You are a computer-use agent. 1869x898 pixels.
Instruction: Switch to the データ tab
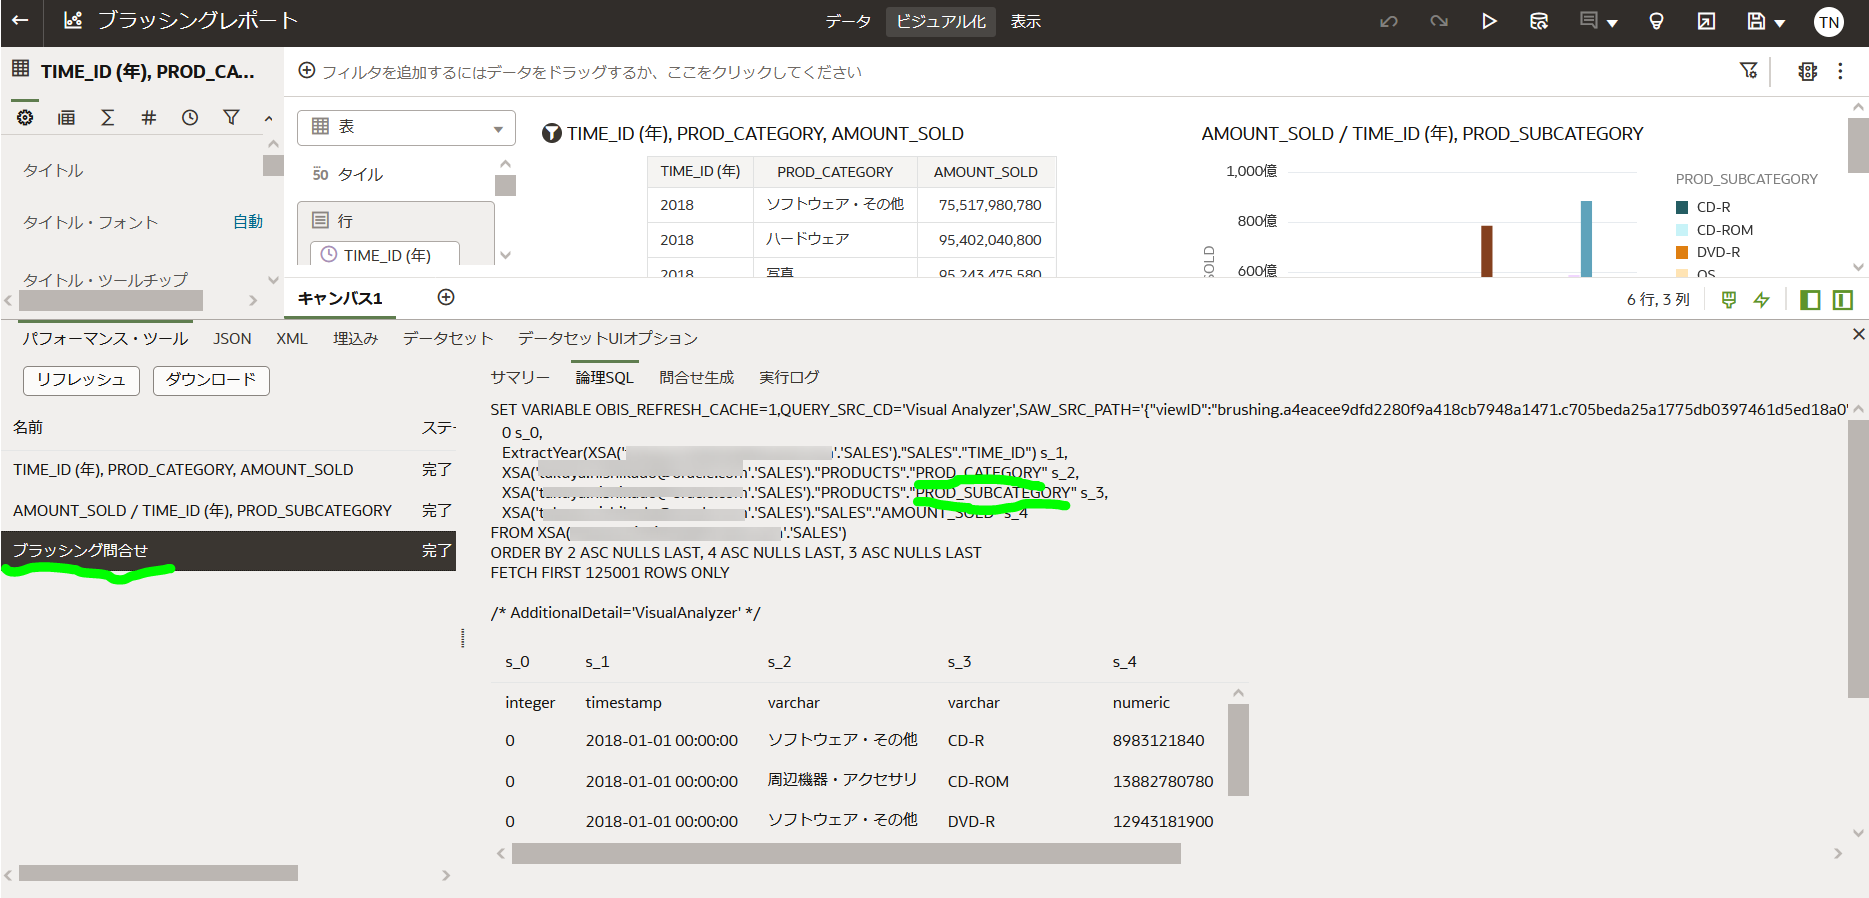(x=848, y=21)
